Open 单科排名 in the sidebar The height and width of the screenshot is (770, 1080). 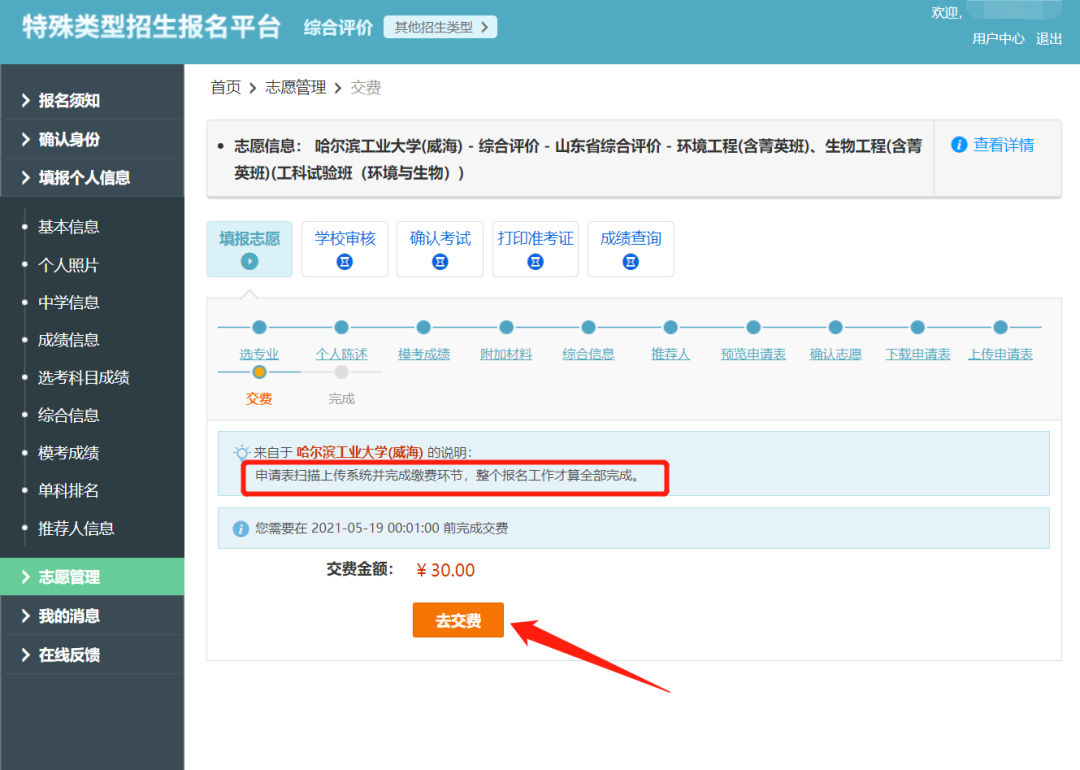tap(68, 490)
